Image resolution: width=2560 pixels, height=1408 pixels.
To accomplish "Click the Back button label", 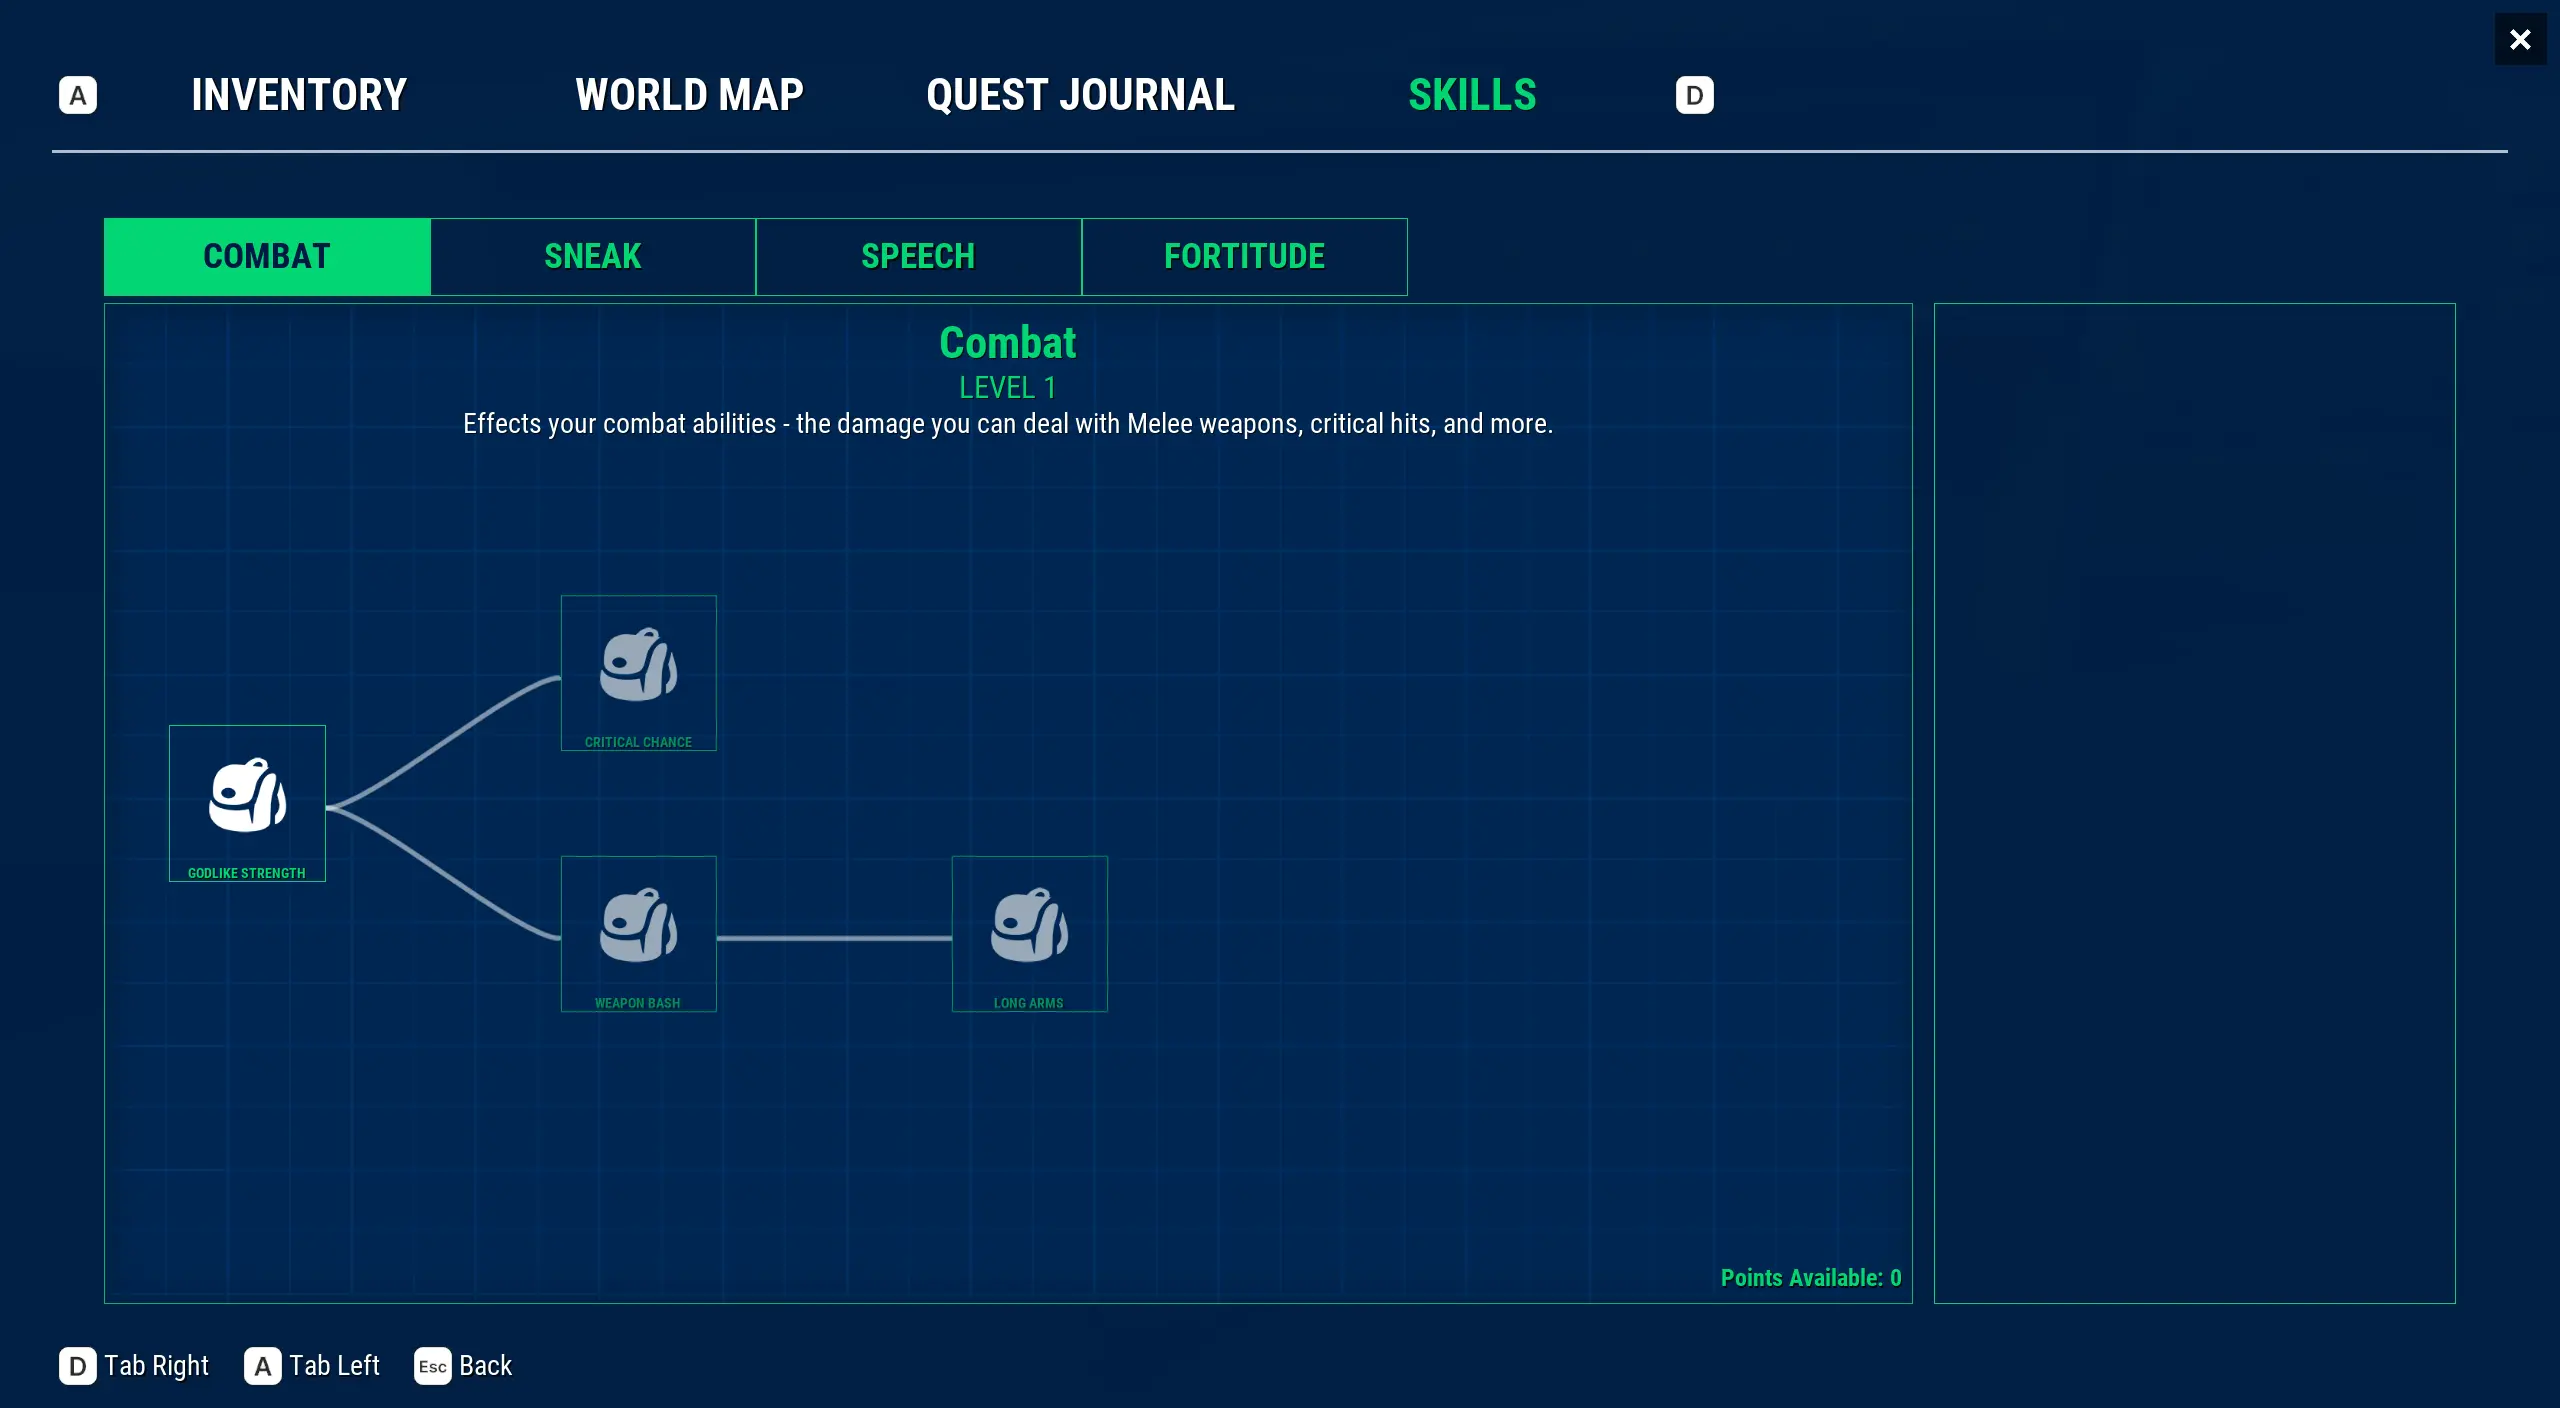I will pos(485,1366).
